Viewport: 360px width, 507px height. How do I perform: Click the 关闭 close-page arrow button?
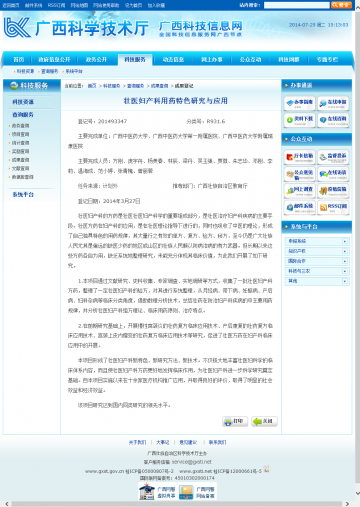(264, 421)
